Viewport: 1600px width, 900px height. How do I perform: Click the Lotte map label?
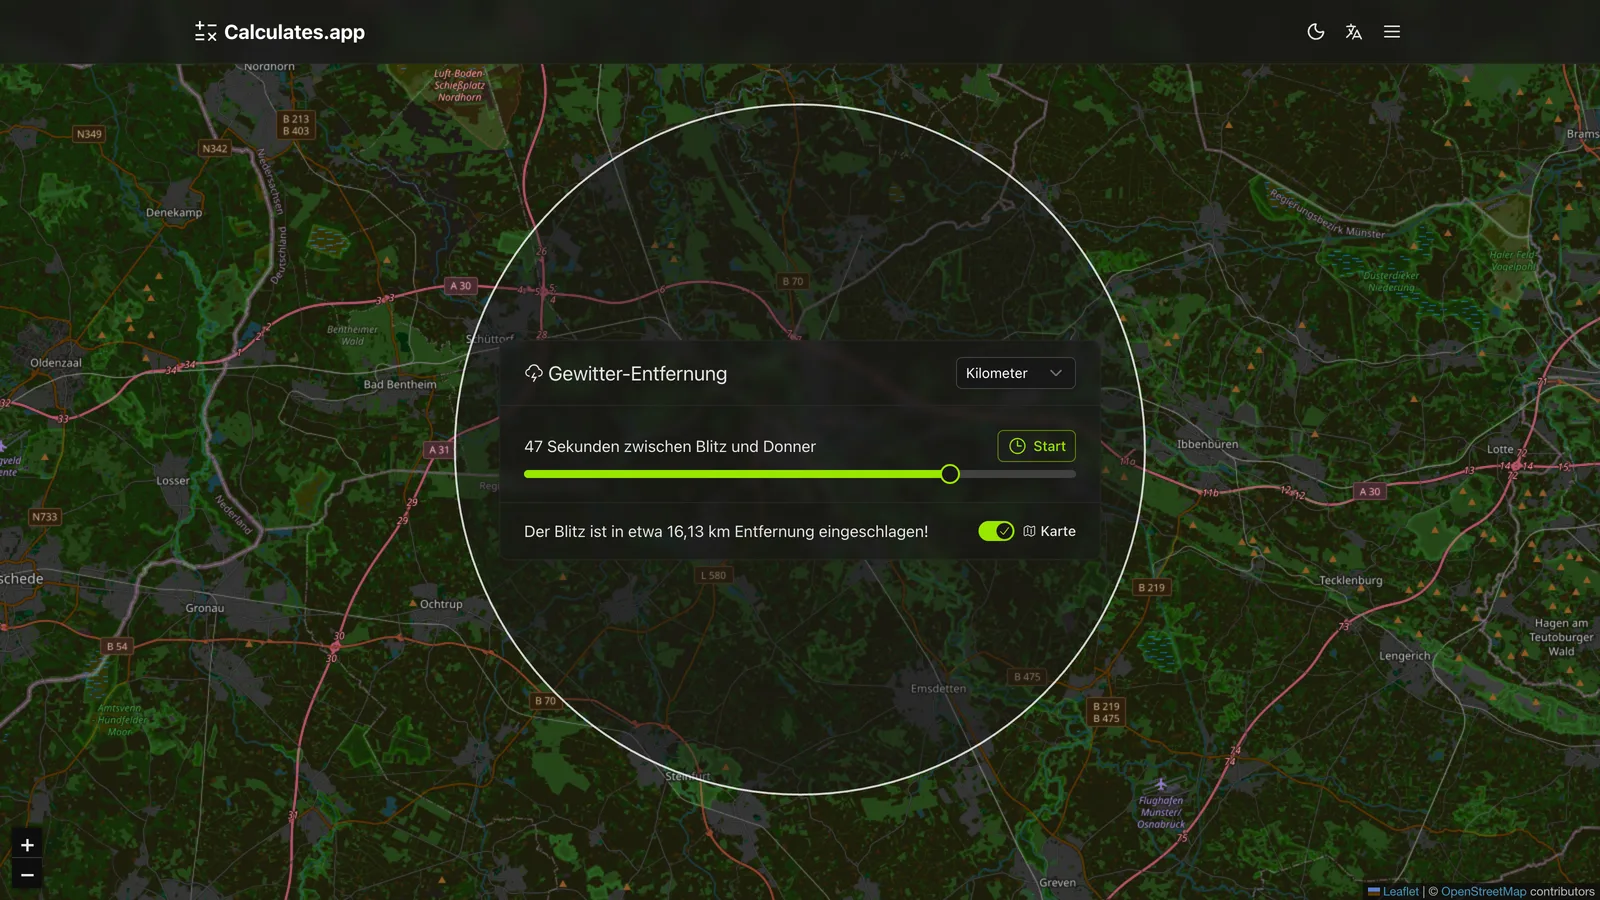pyautogui.click(x=1500, y=449)
